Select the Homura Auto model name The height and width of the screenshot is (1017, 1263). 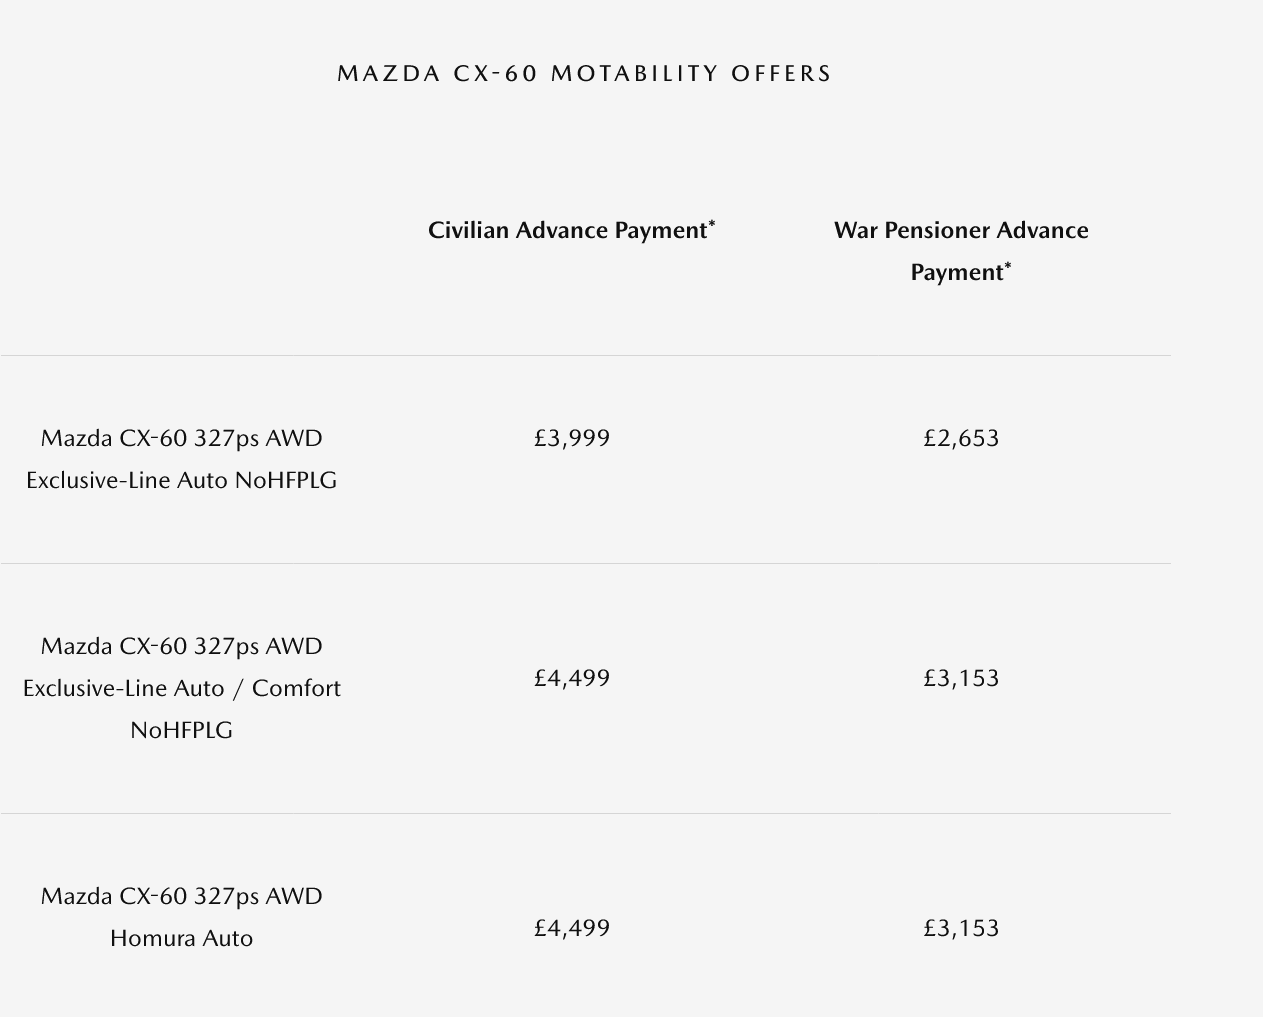pos(181,917)
